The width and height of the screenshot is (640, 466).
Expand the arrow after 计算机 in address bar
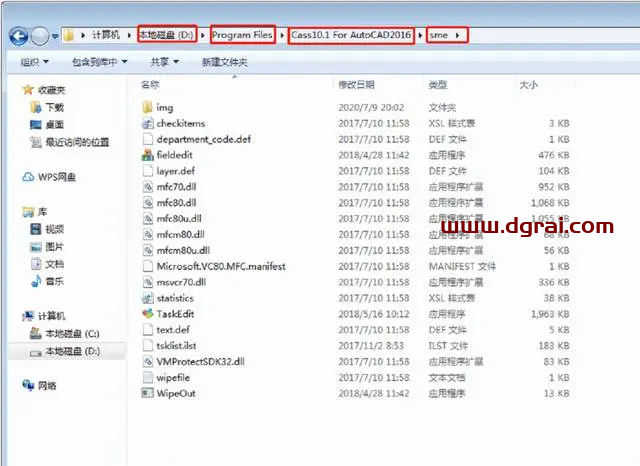coord(129,36)
